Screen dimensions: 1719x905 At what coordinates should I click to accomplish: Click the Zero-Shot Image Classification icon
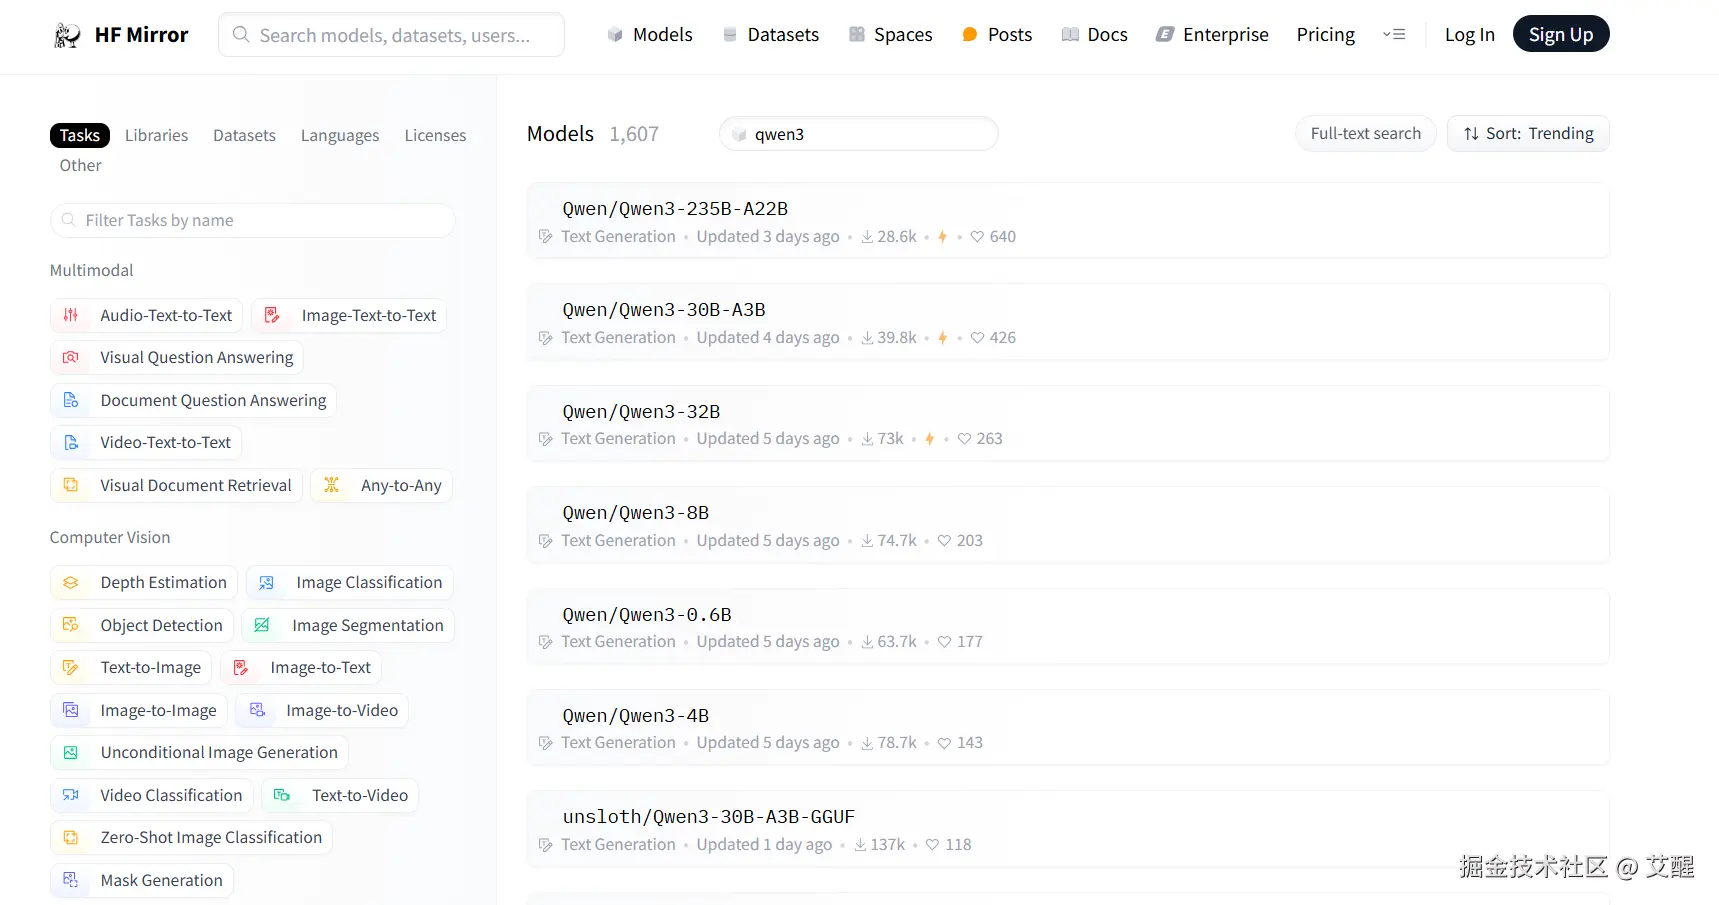click(71, 837)
